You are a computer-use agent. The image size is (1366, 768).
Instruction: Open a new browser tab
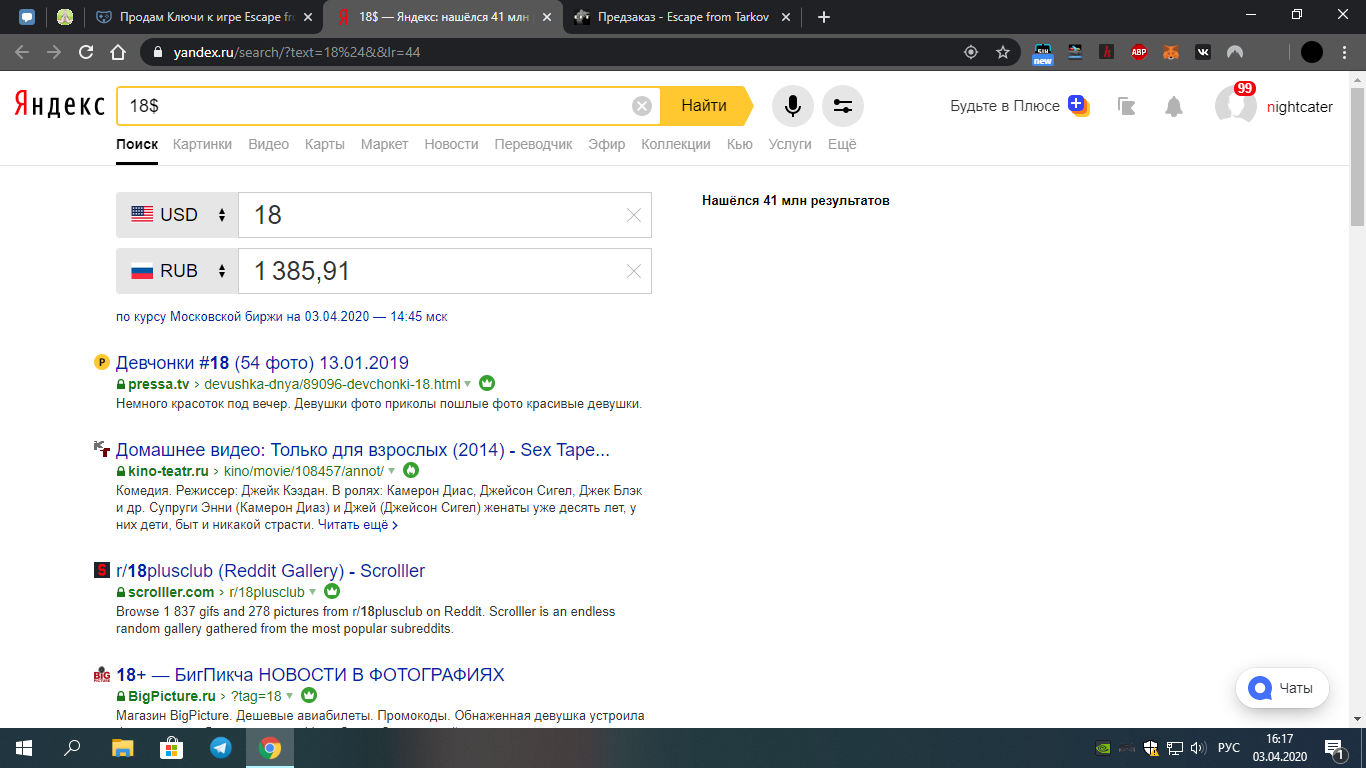[x=824, y=17]
